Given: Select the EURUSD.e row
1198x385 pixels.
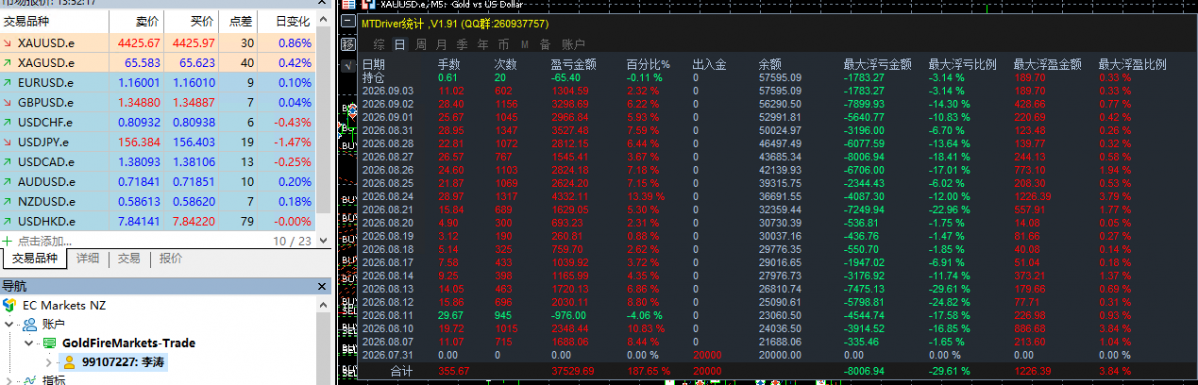Looking at the screenshot, I should (x=157, y=82).
